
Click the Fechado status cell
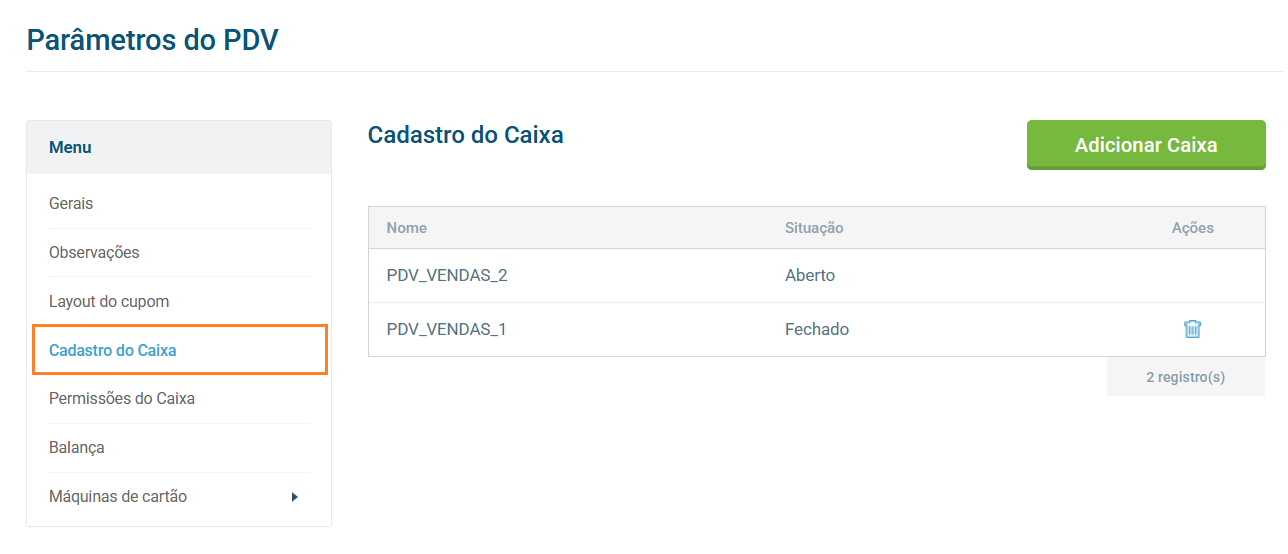817,329
